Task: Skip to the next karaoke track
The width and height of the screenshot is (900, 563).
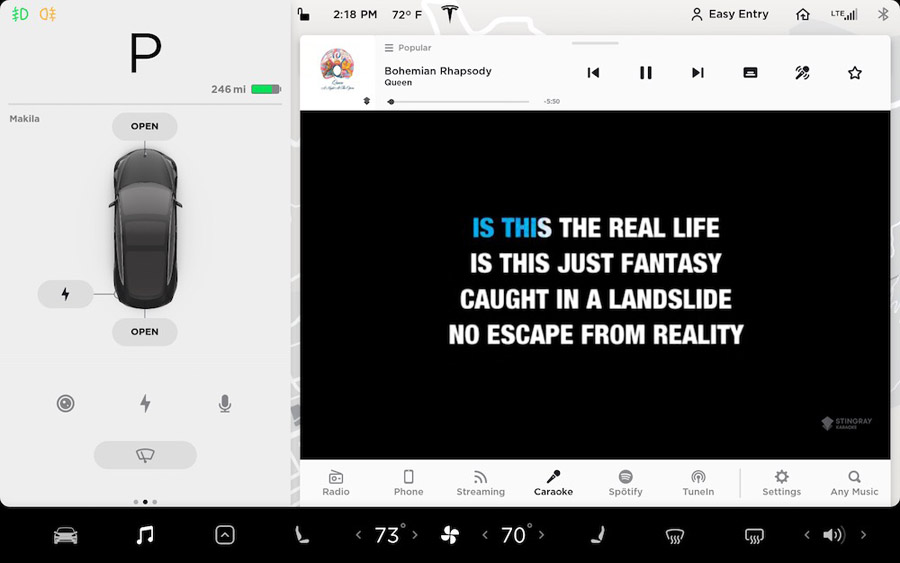Action: pos(698,73)
